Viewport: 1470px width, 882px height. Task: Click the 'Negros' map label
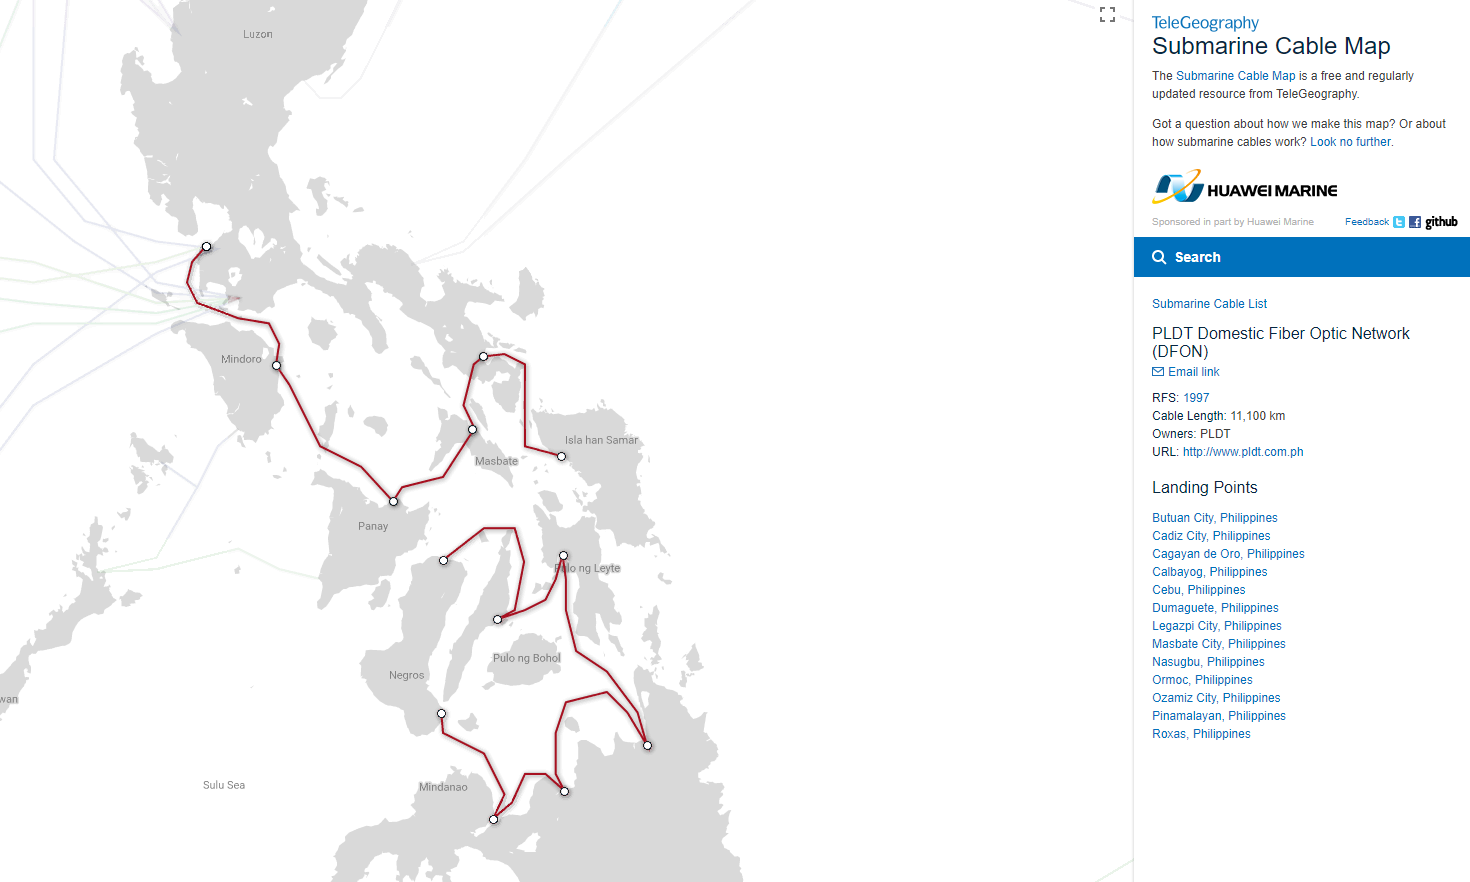coord(407,675)
